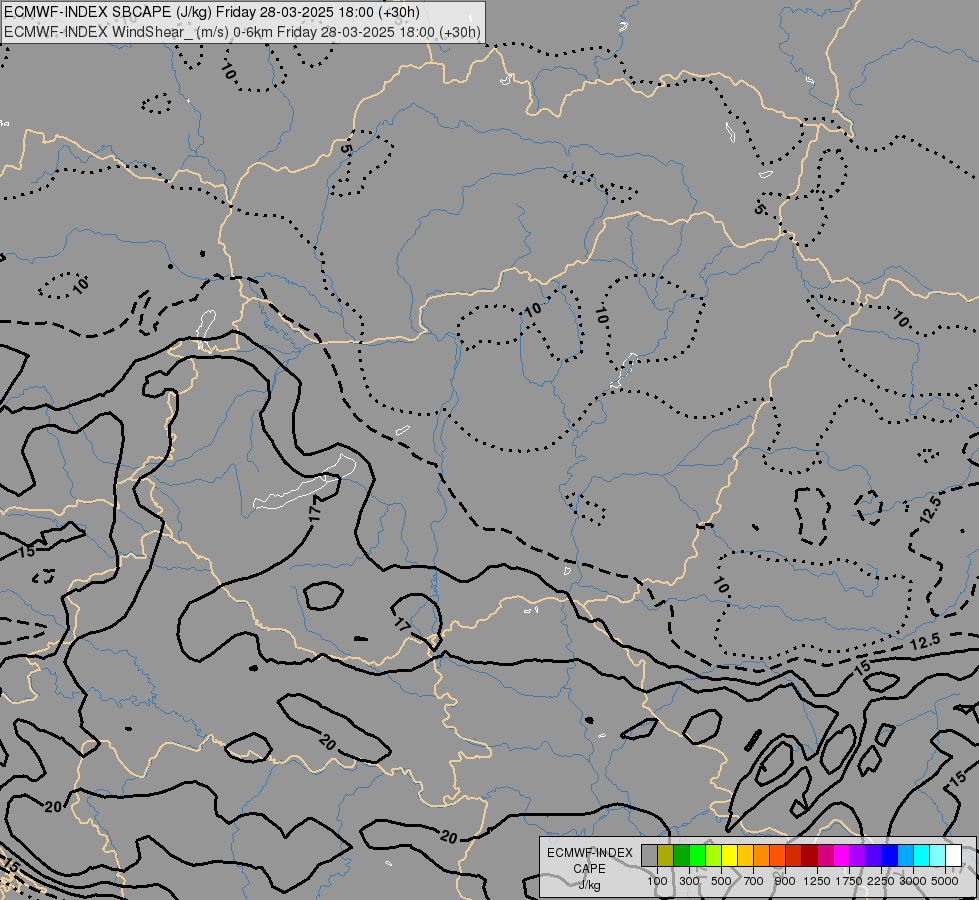Screen dimensions: 979x900
Task: Click the 5000 value in the legend
Action: [x=945, y=881]
